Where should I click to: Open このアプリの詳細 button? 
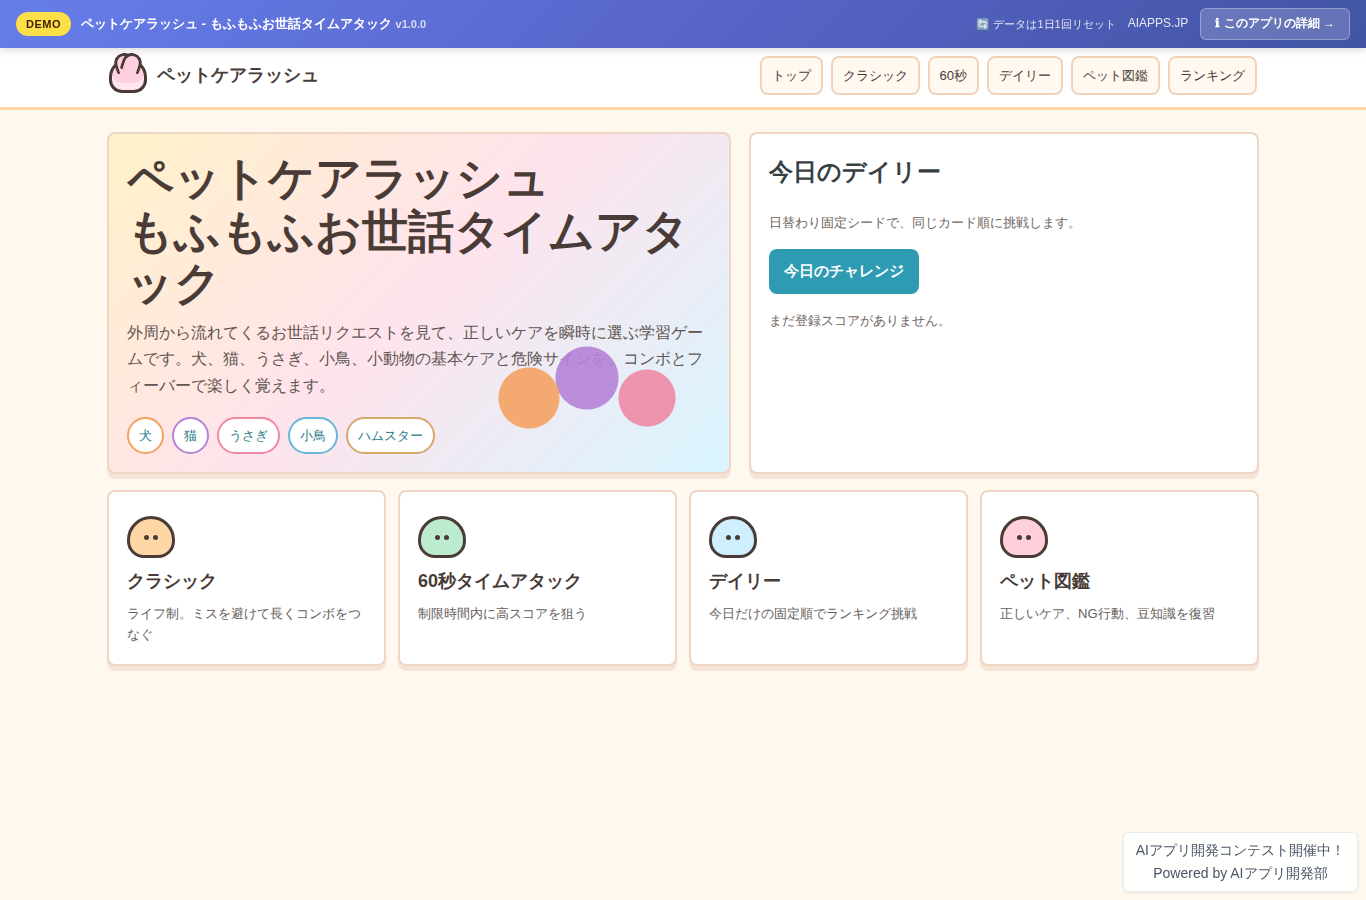[1275, 24]
